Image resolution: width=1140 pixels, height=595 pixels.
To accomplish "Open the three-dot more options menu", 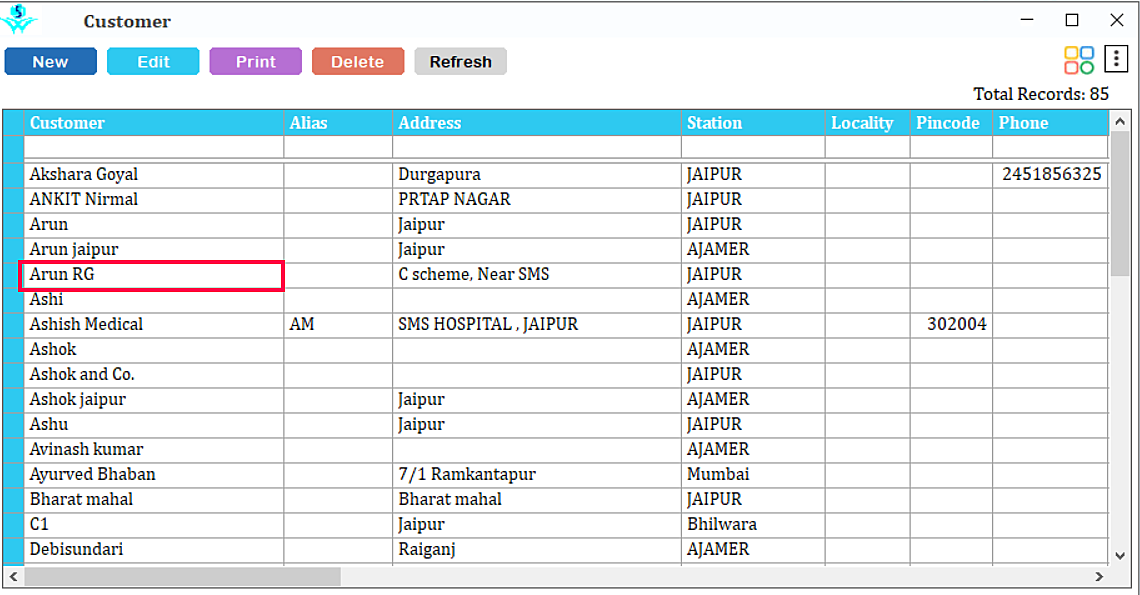I will 1116,59.
